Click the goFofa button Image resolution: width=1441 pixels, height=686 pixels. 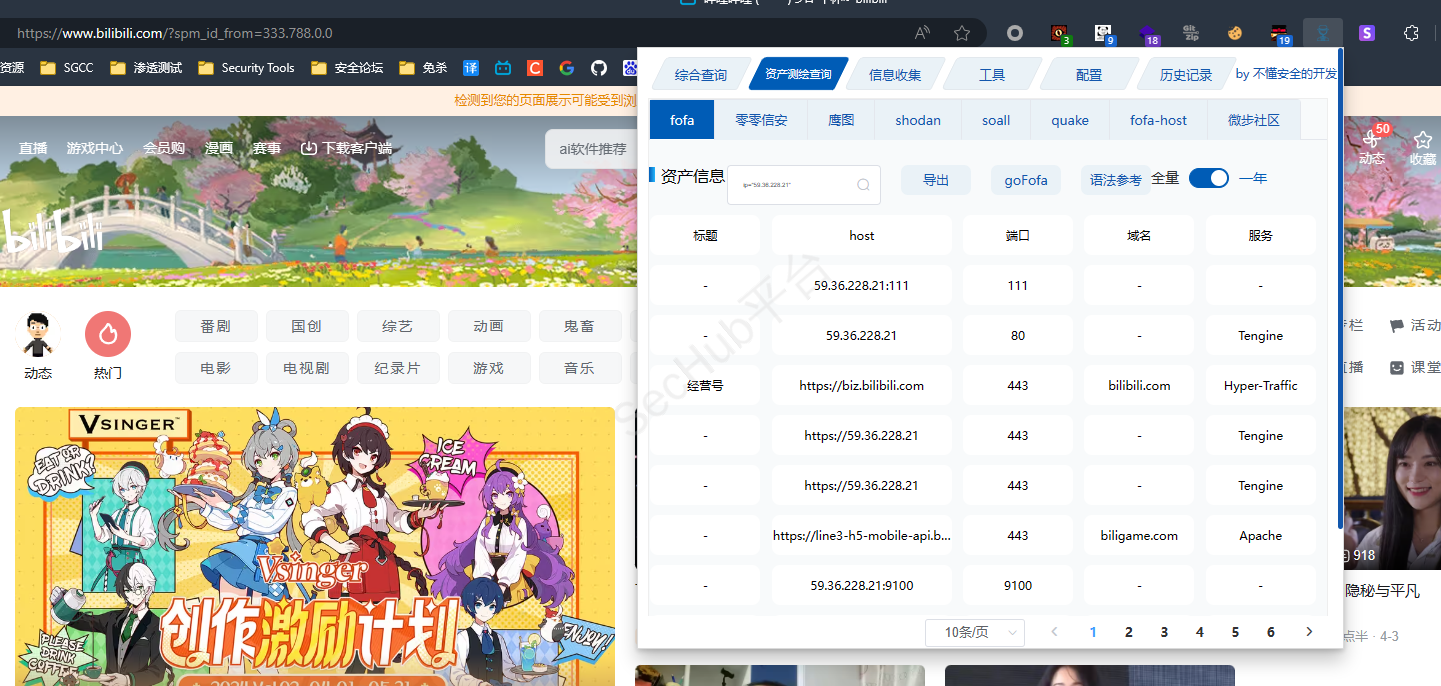[1025, 180]
